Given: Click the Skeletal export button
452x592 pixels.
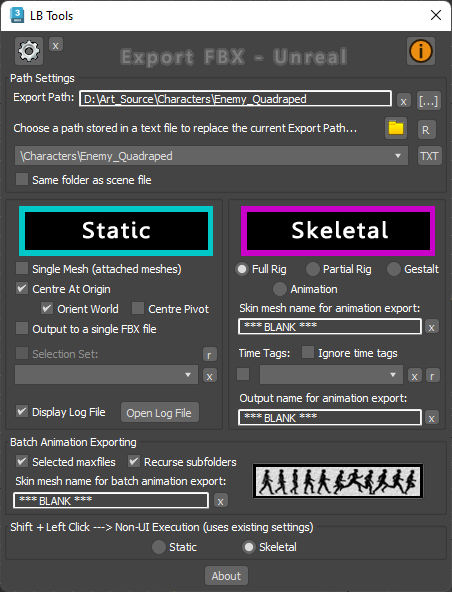Looking at the screenshot, I should (x=338, y=231).
